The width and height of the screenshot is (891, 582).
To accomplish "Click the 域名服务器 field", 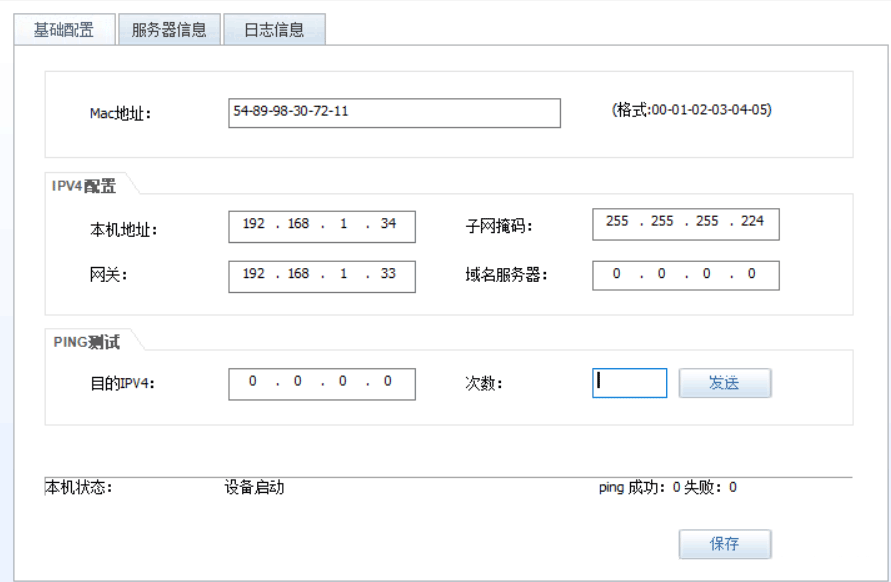I will pos(685,276).
